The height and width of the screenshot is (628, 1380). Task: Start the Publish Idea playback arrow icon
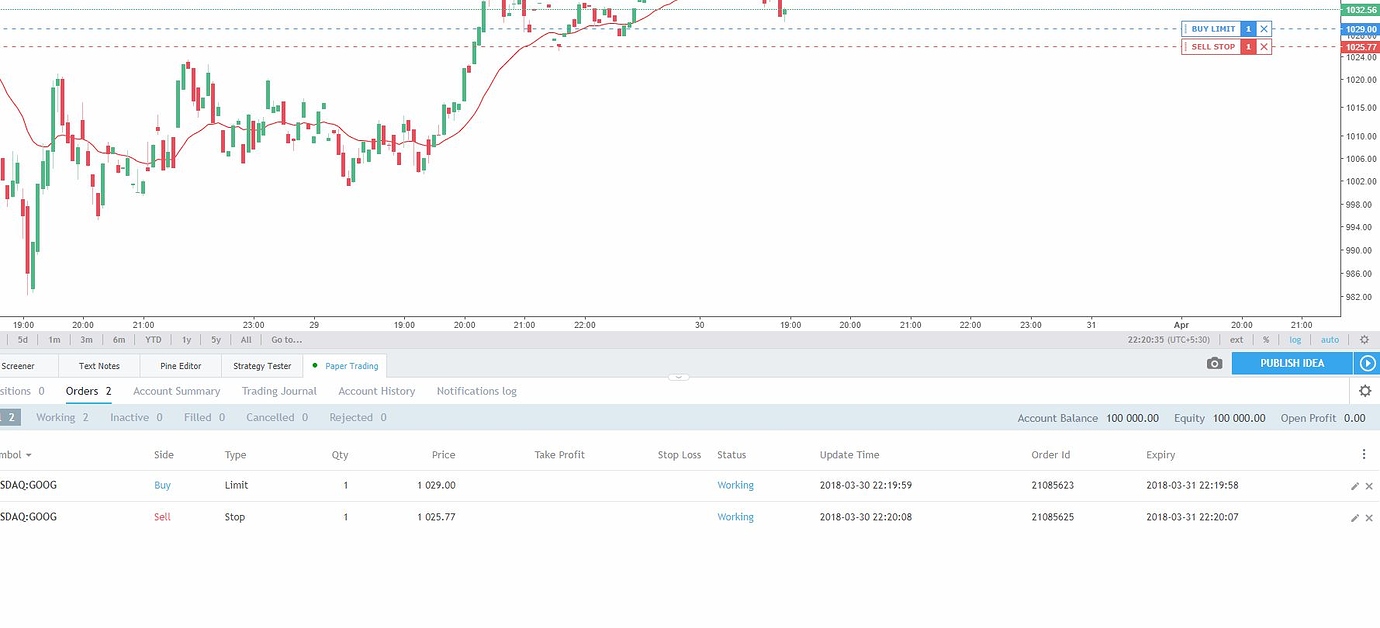tap(1367, 364)
